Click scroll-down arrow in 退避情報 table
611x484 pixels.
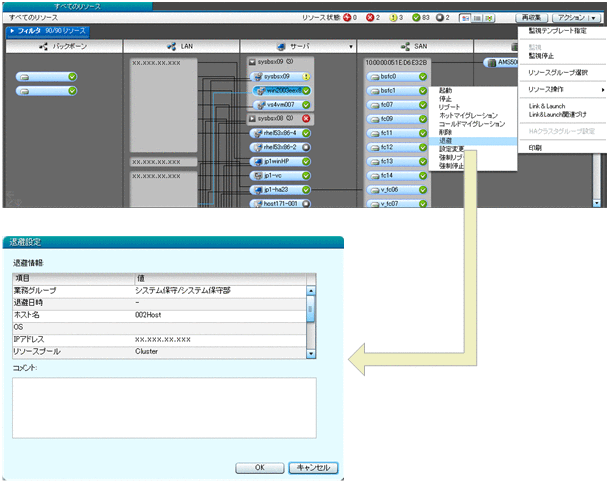(x=310, y=352)
